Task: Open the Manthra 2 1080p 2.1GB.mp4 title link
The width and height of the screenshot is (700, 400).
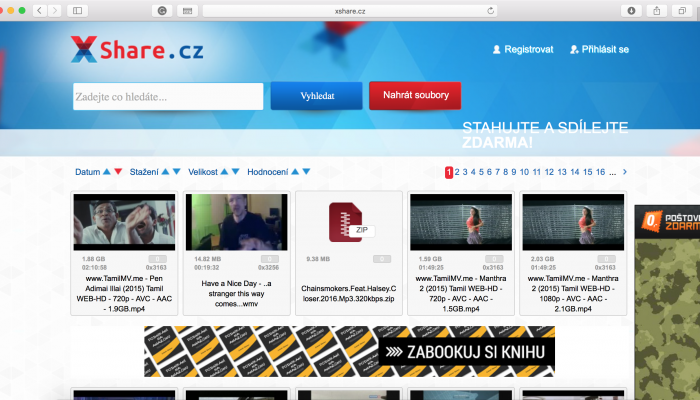Action: tap(573, 293)
